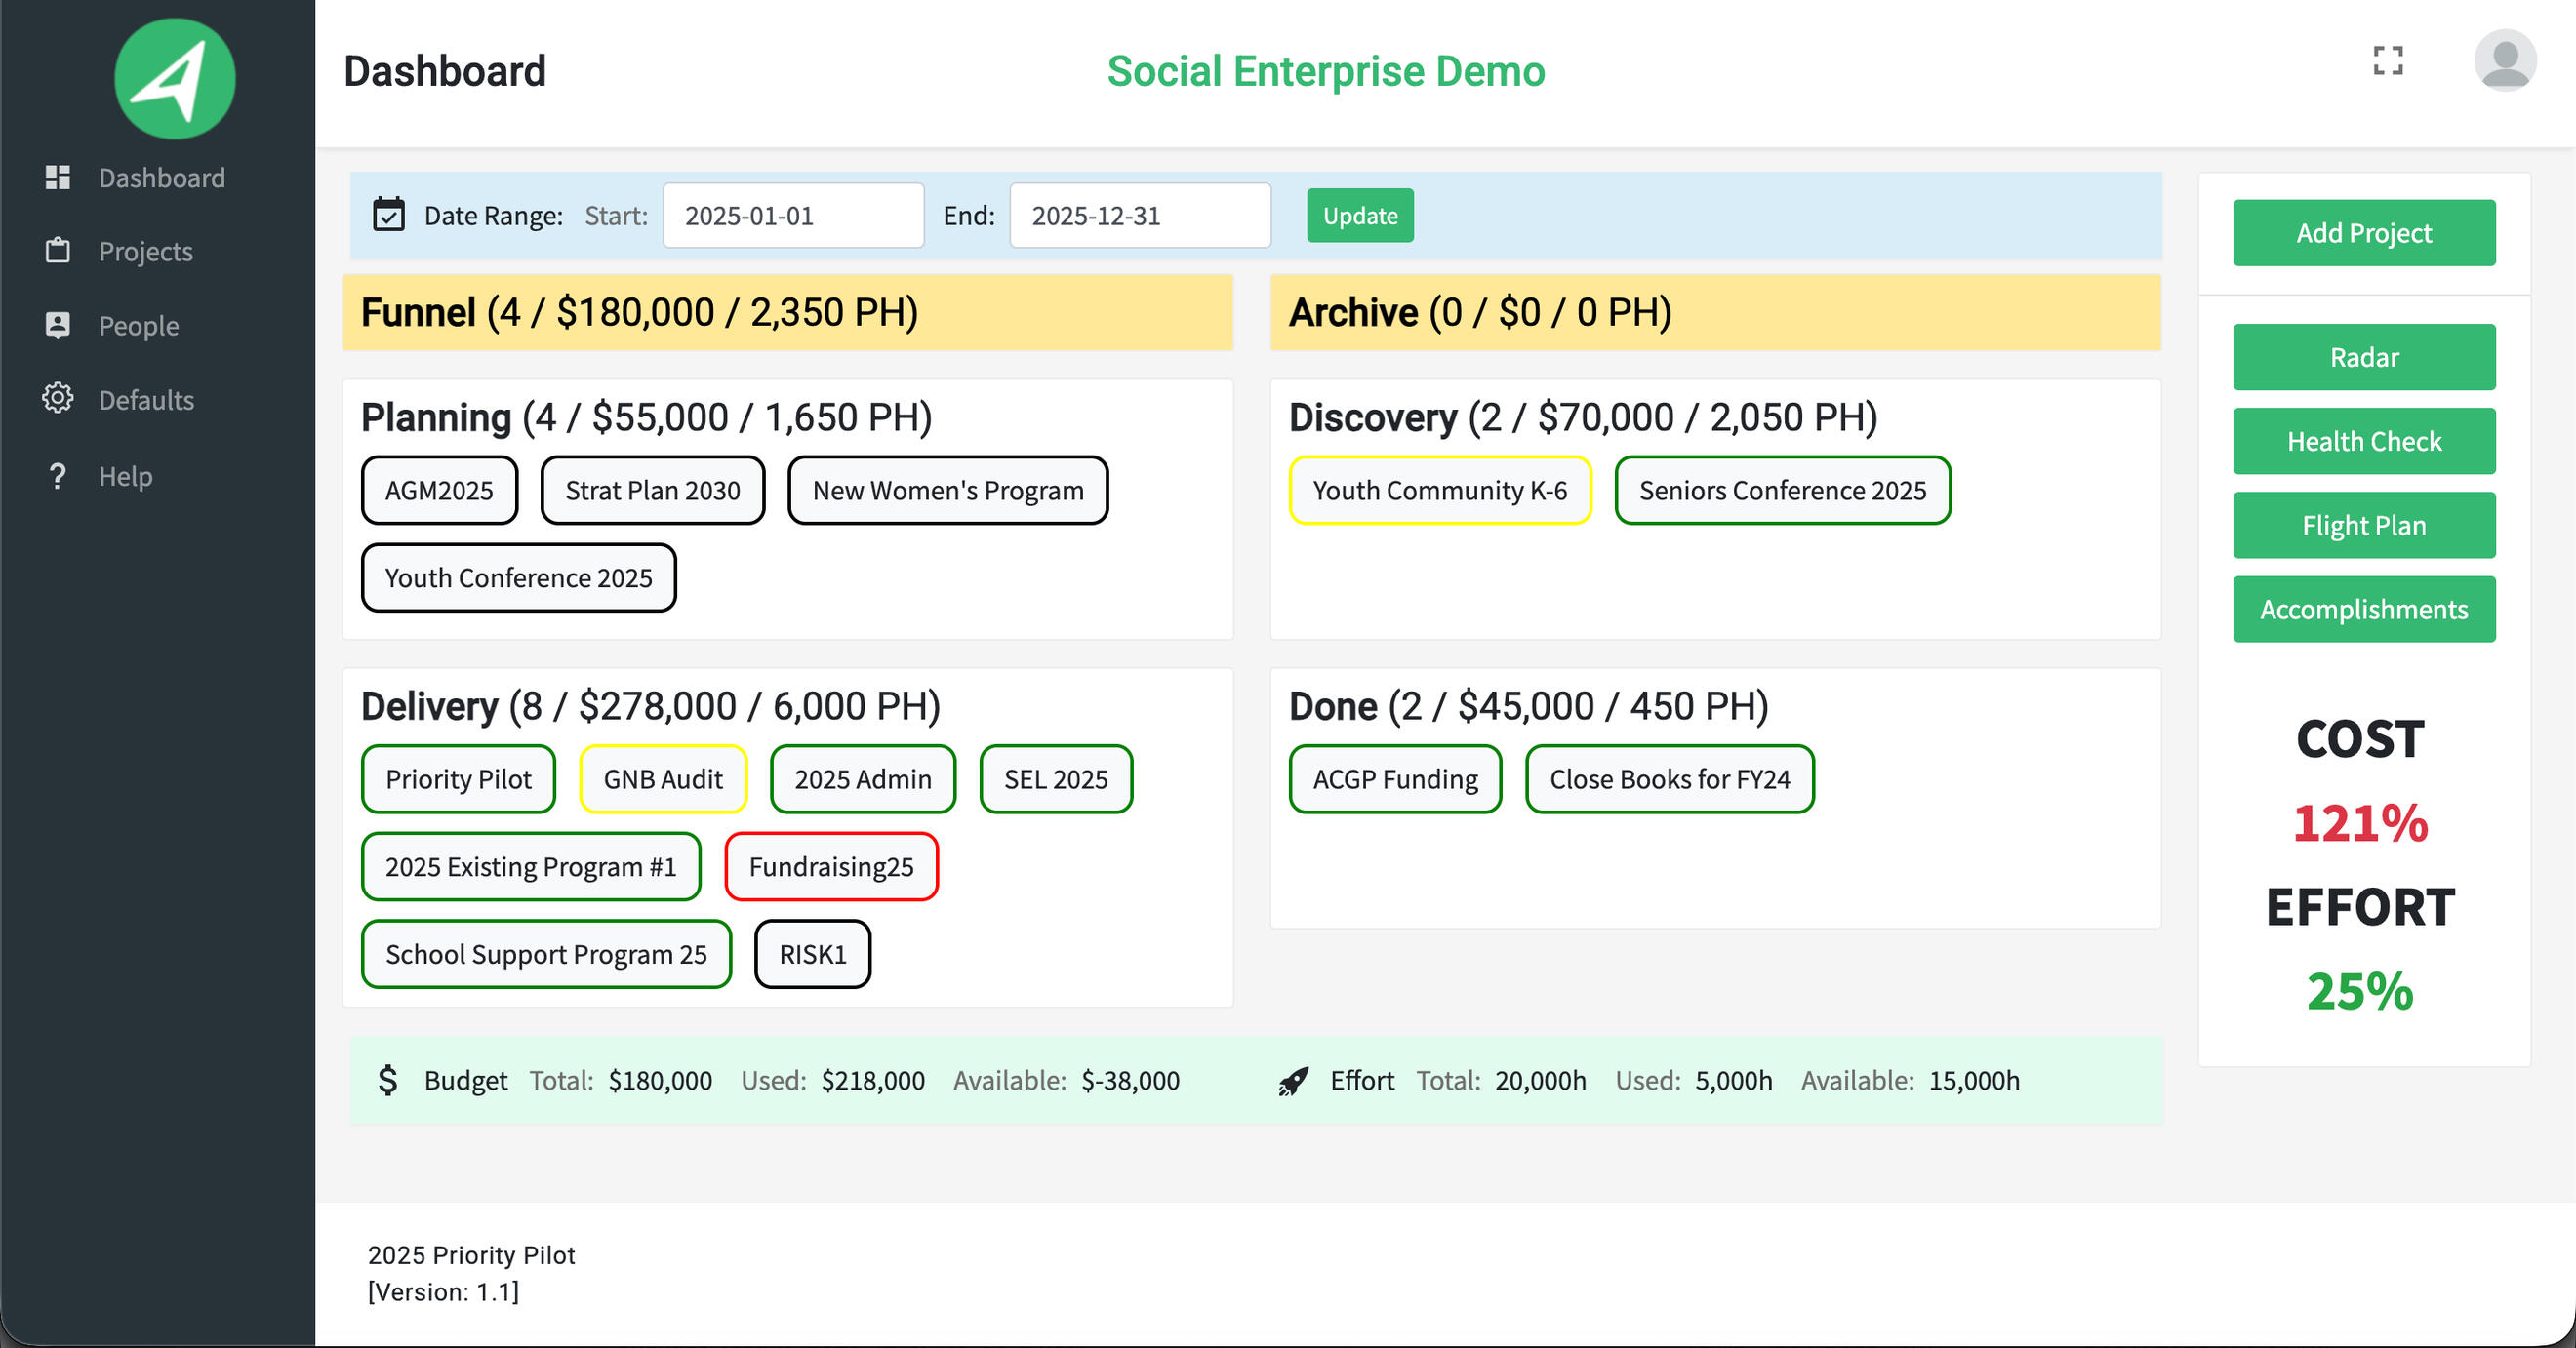The width and height of the screenshot is (2576, 1348).
Task: Click the green paper-plane app logo
Action: pyautogui.click(x=175, y=78)
